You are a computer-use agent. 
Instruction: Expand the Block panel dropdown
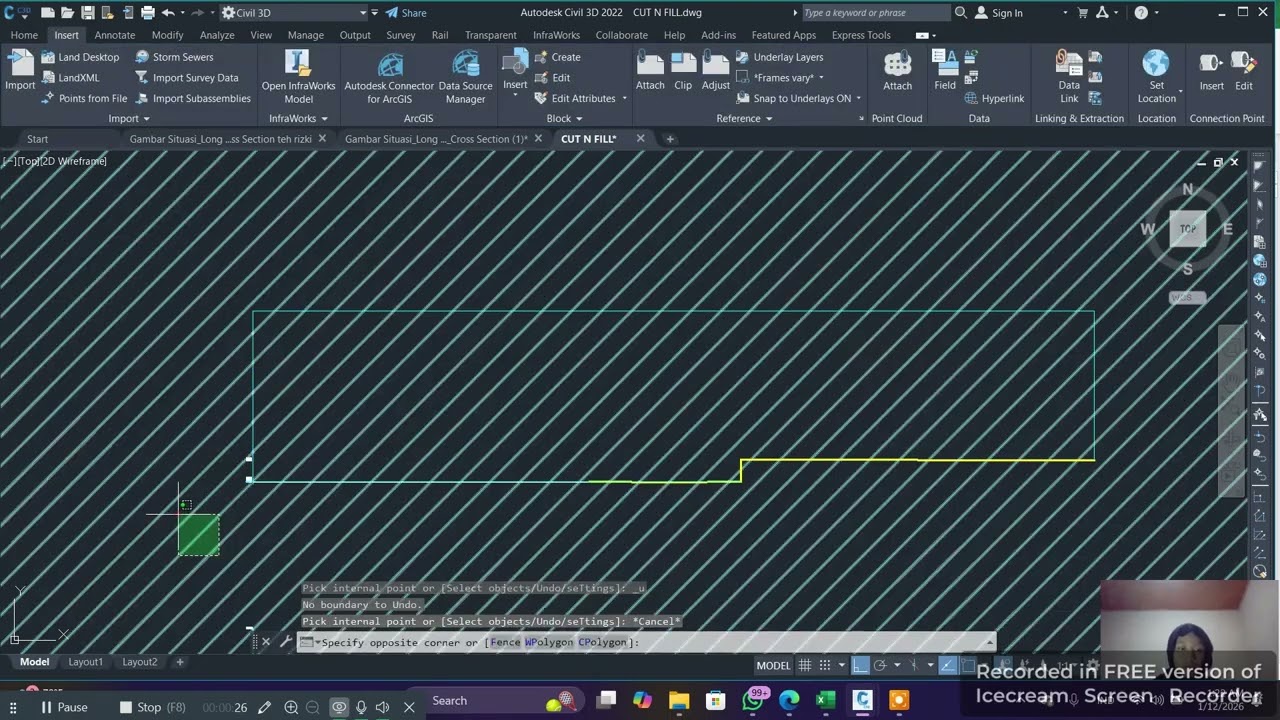coord(565,118)
